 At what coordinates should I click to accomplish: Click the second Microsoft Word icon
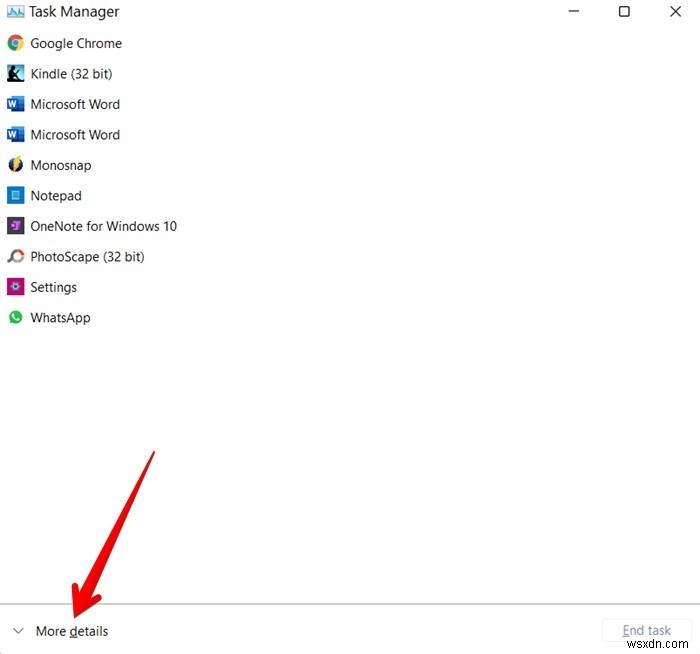(x=16, y=134)
